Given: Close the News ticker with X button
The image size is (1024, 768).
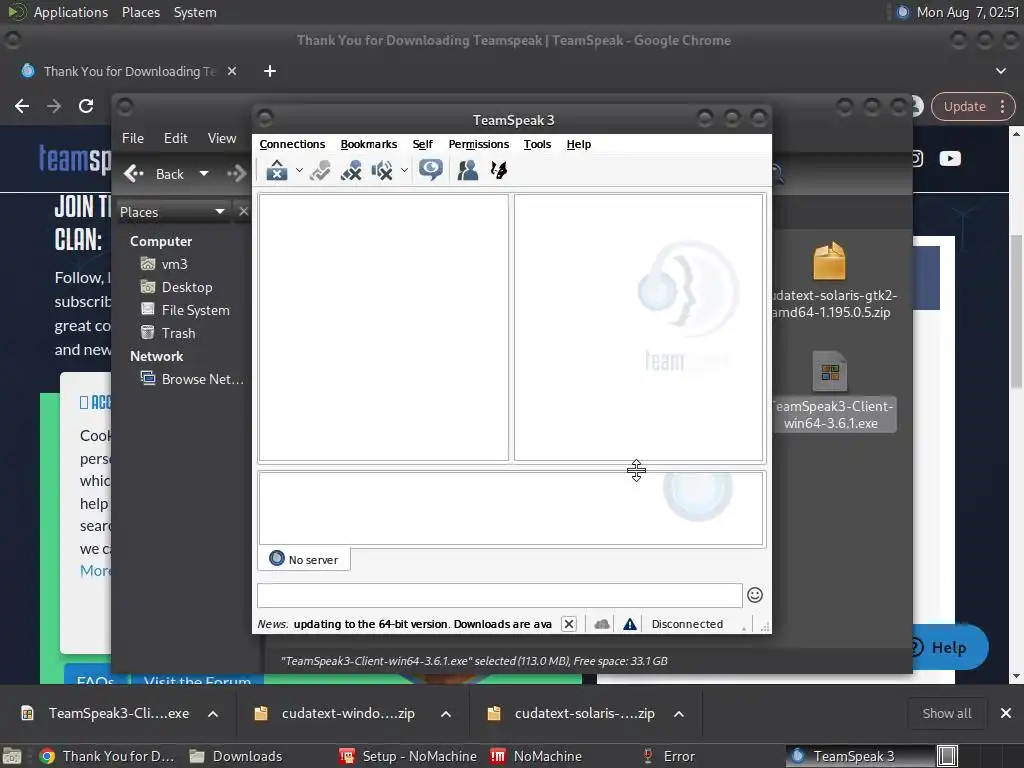Looking at the screenshot, I should pos(569,624).
